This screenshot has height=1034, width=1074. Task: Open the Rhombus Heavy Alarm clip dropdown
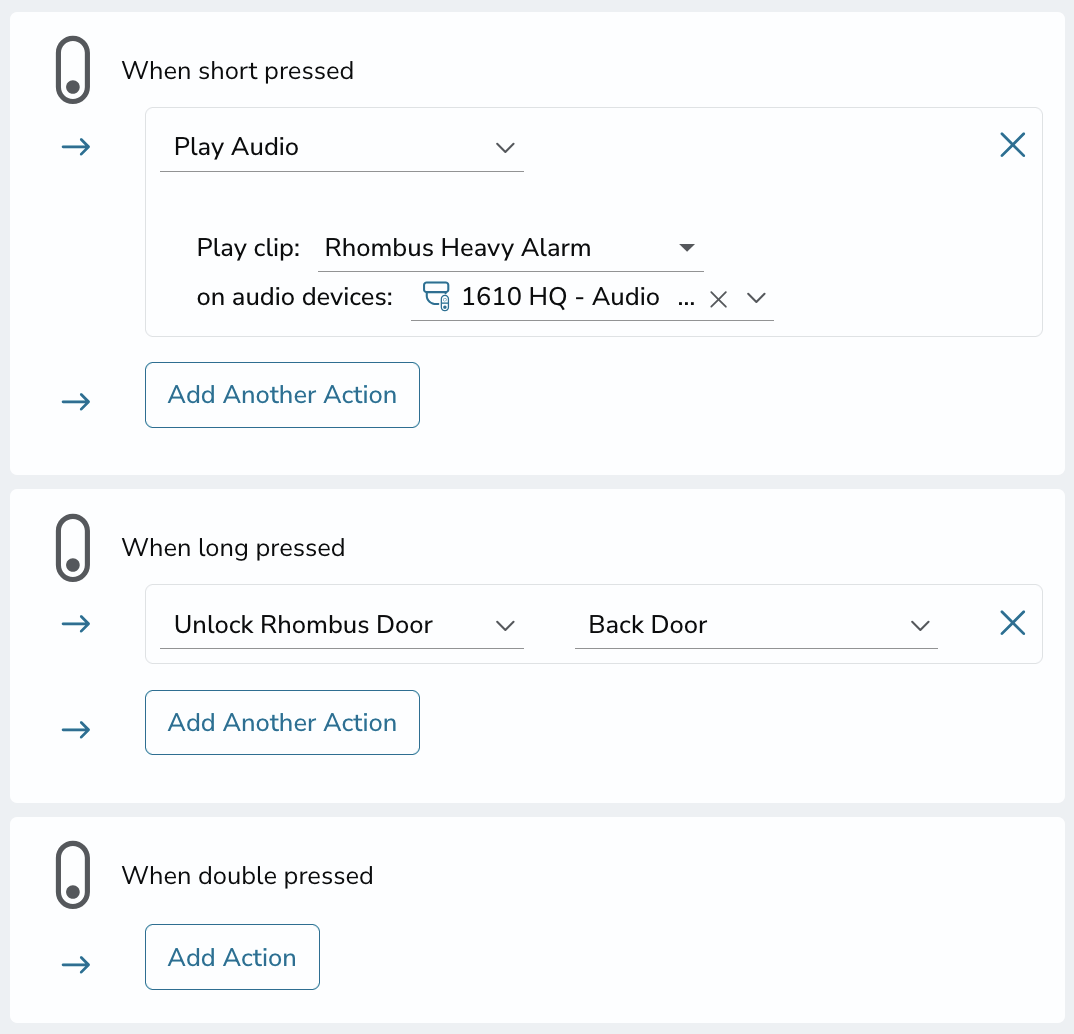pyautogui.click(x=510, y=248)
